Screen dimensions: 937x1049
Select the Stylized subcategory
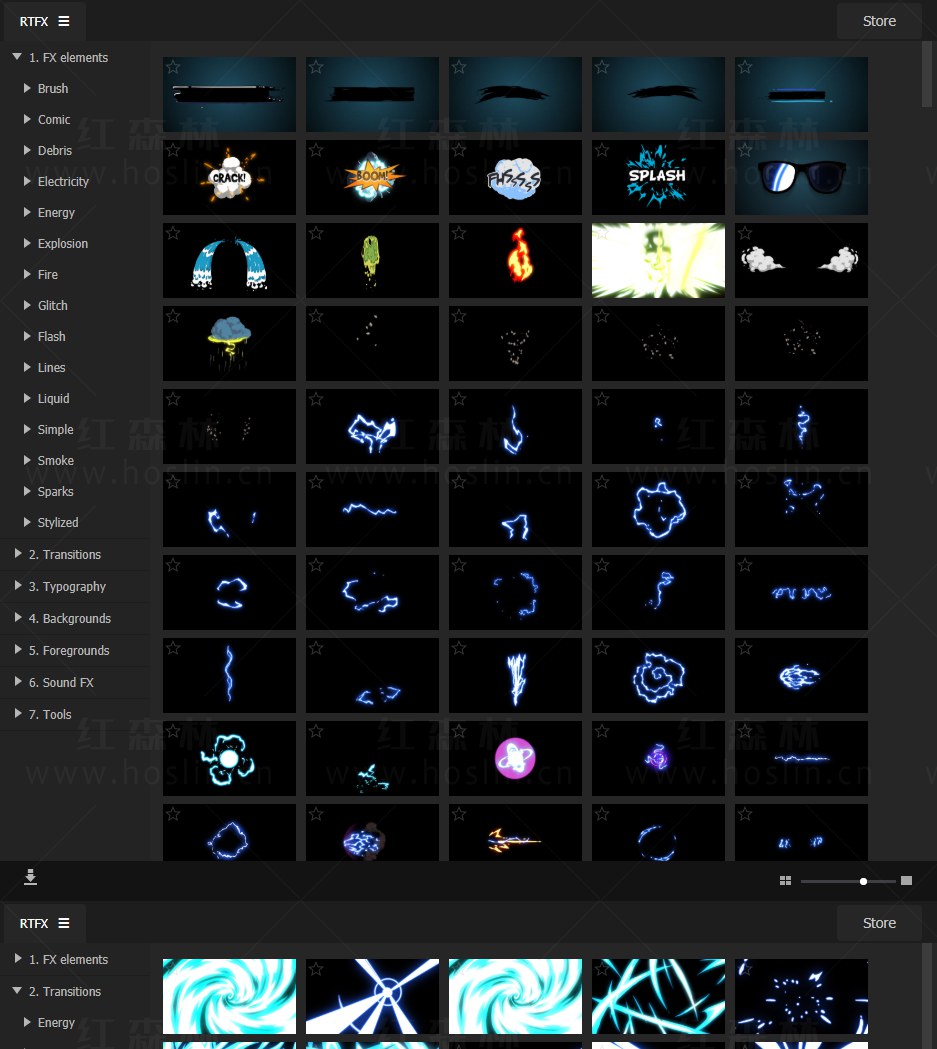(x=58, y=522)
